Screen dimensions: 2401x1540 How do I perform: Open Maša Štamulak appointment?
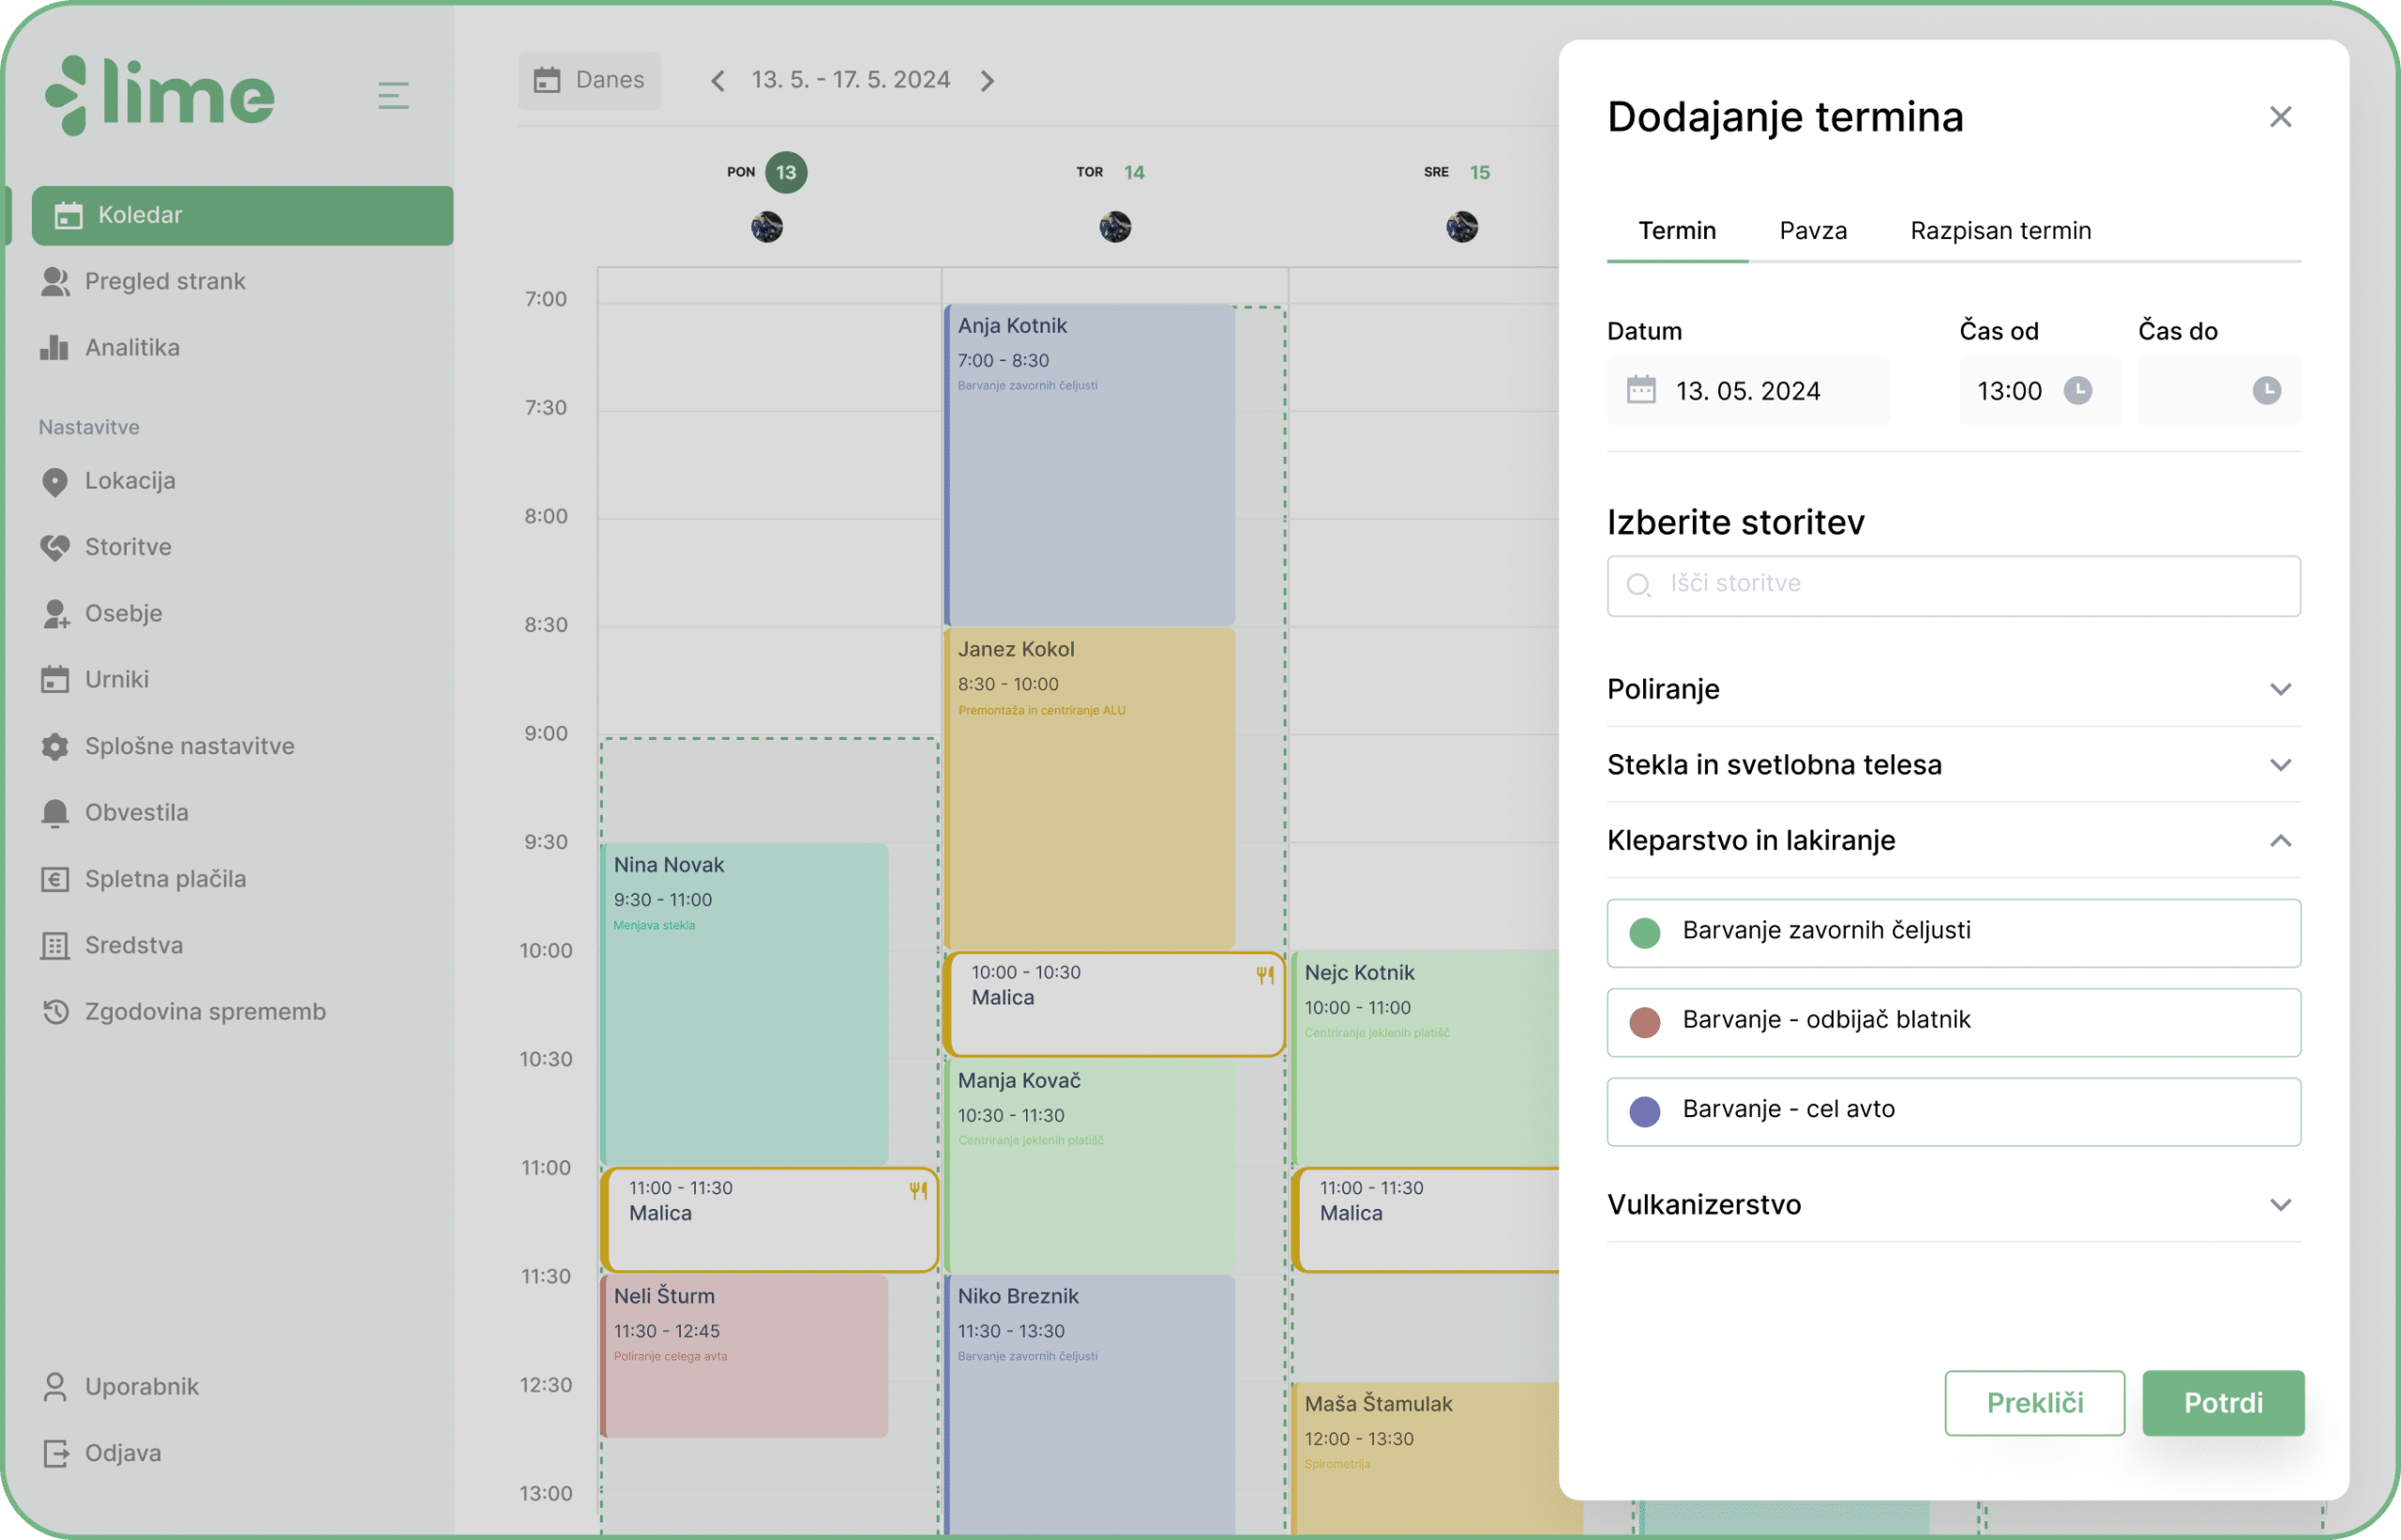pyautogui.click(x=1425, y=1458)
